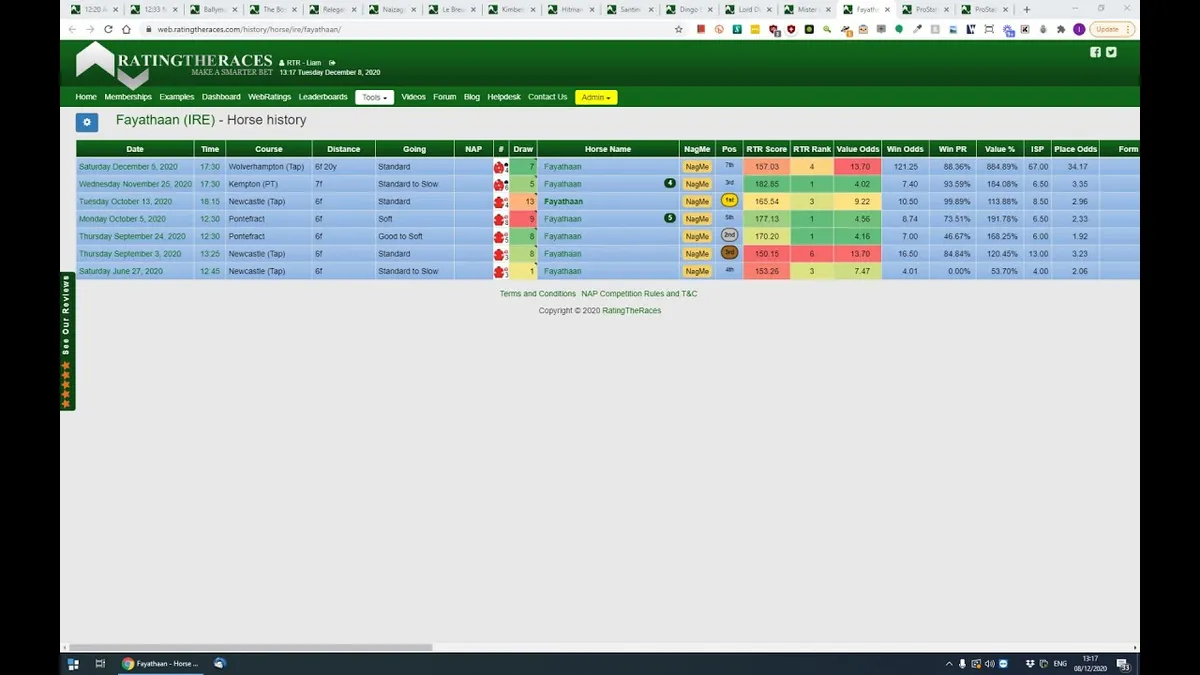Open Task View on the taskbar
This screenshot has height=675, width=1200.
(x=100, y=663)
